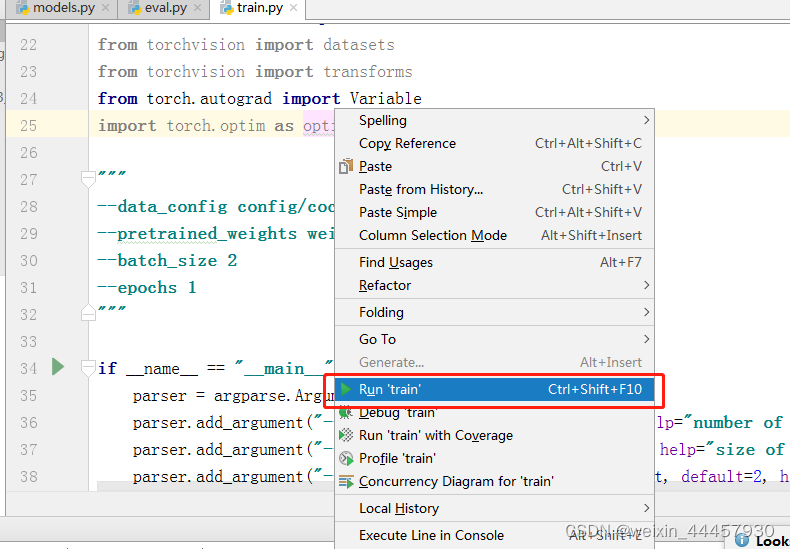Screen dimensions: 790x549
Task: Open Paste from History
Action: point(494,189)
